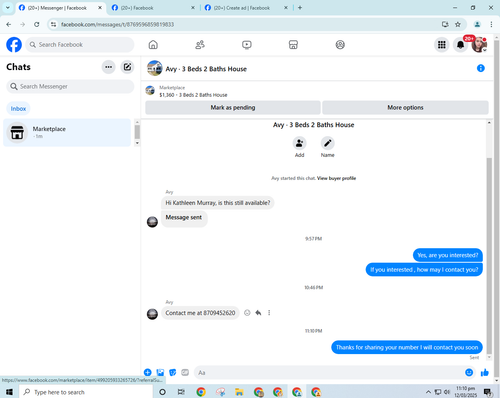Open the Home feed icon
The image size is (500, 398).
153,45
